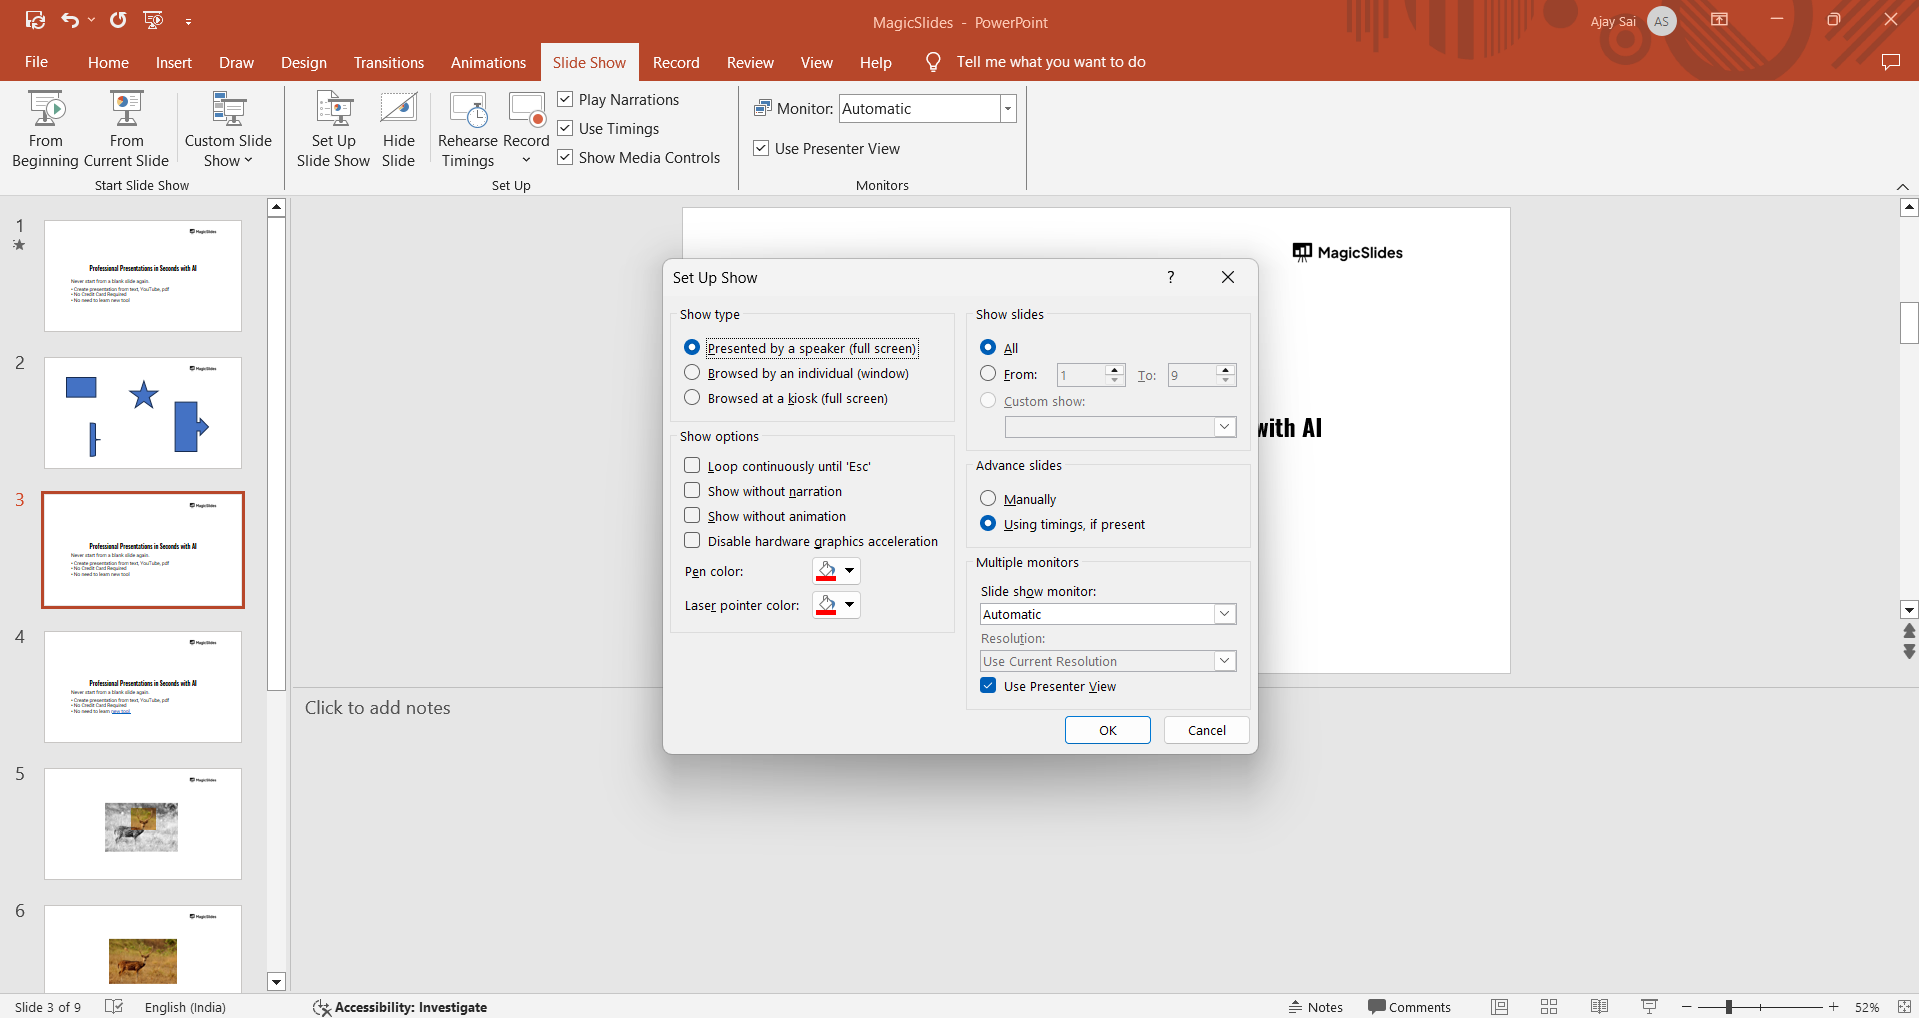Select Browsed at a kiosk radio button
1919x1018 pixels.
[692, 398]
